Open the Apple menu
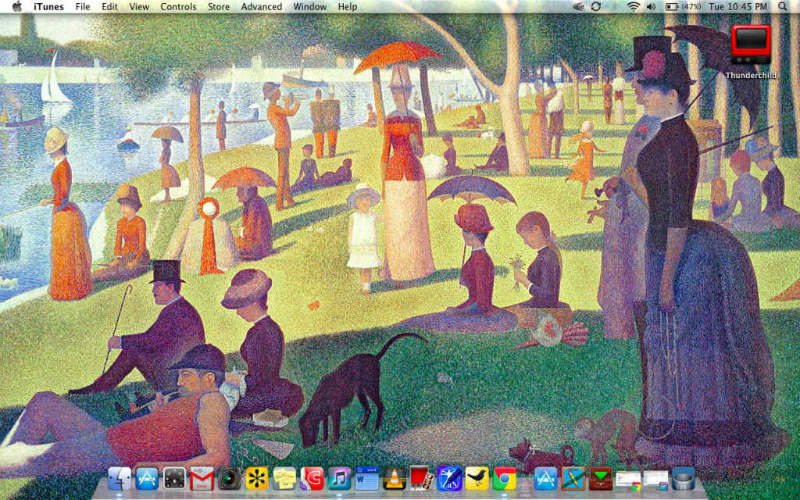This screenshot has width=800, height=500. click(17, 7)
